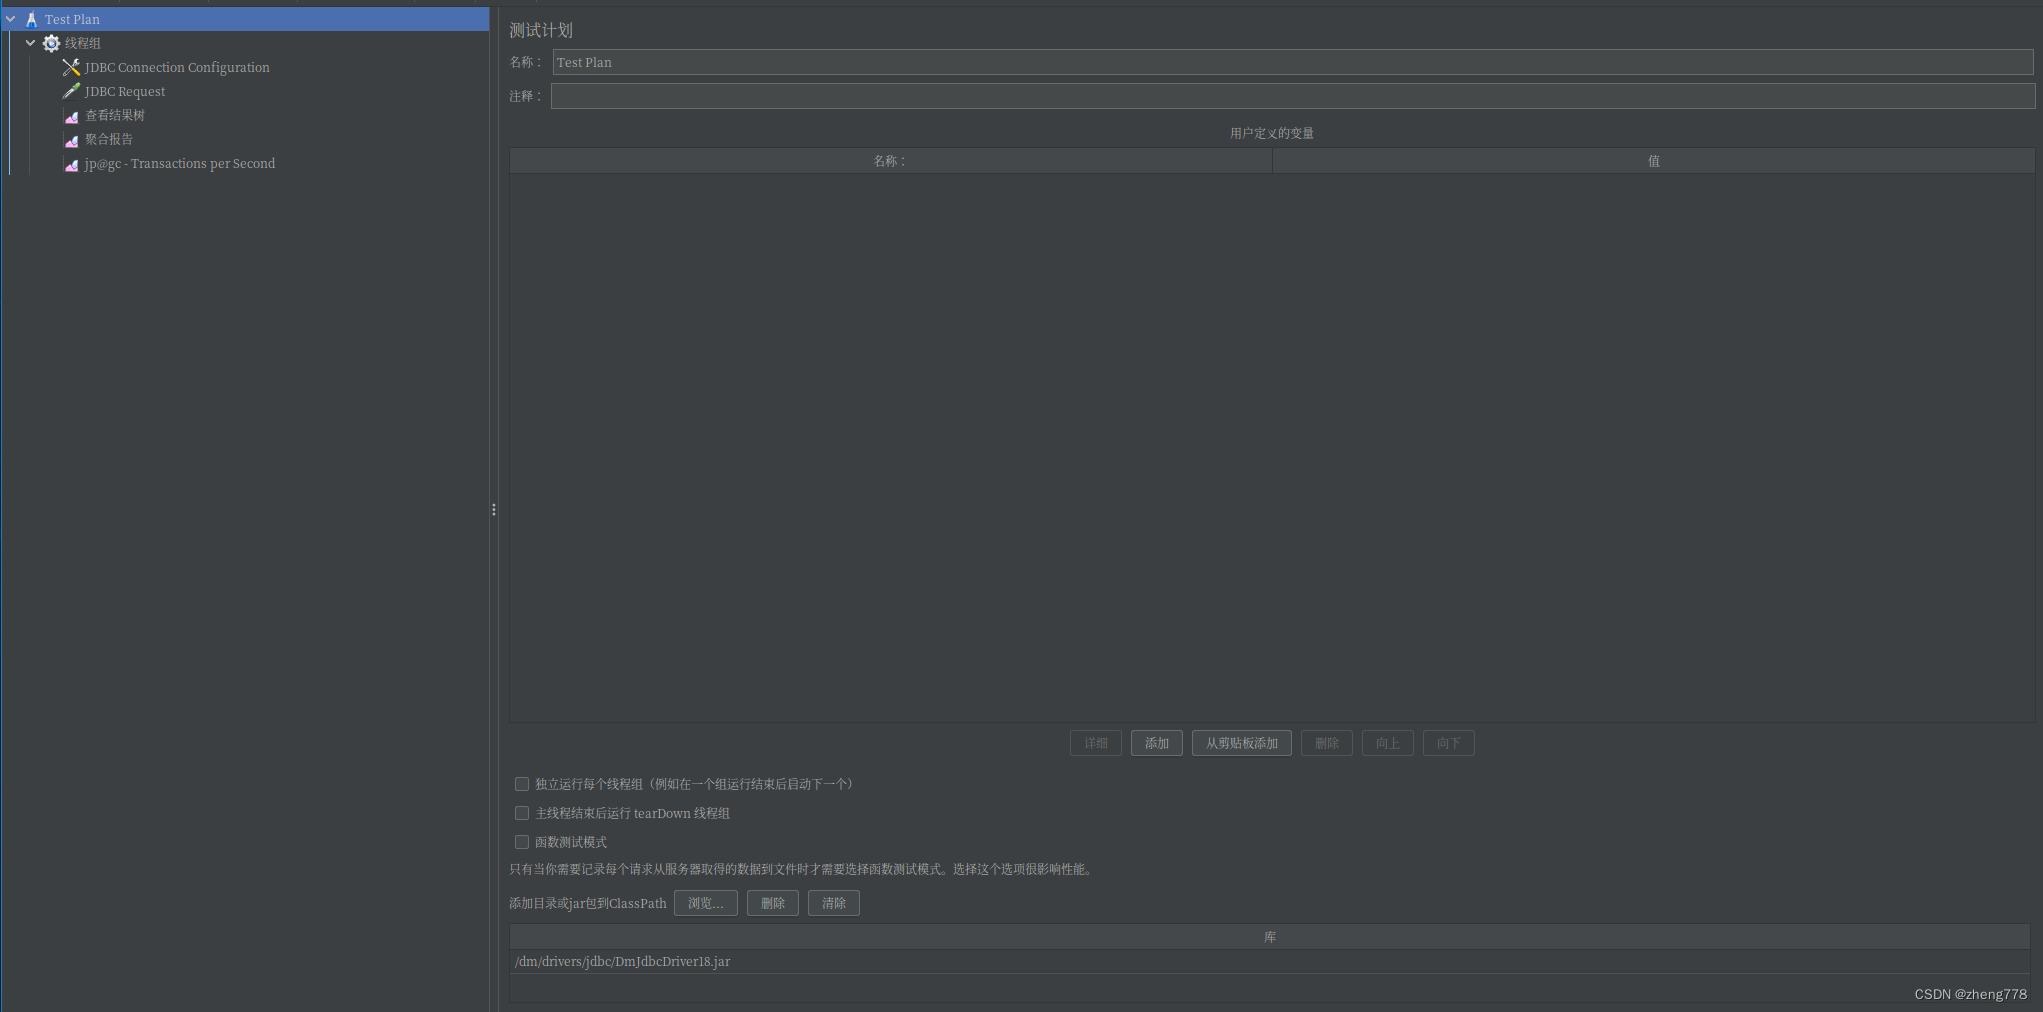
Task: Click the 查看结果树 listener icon
Action: coord(71,116)
